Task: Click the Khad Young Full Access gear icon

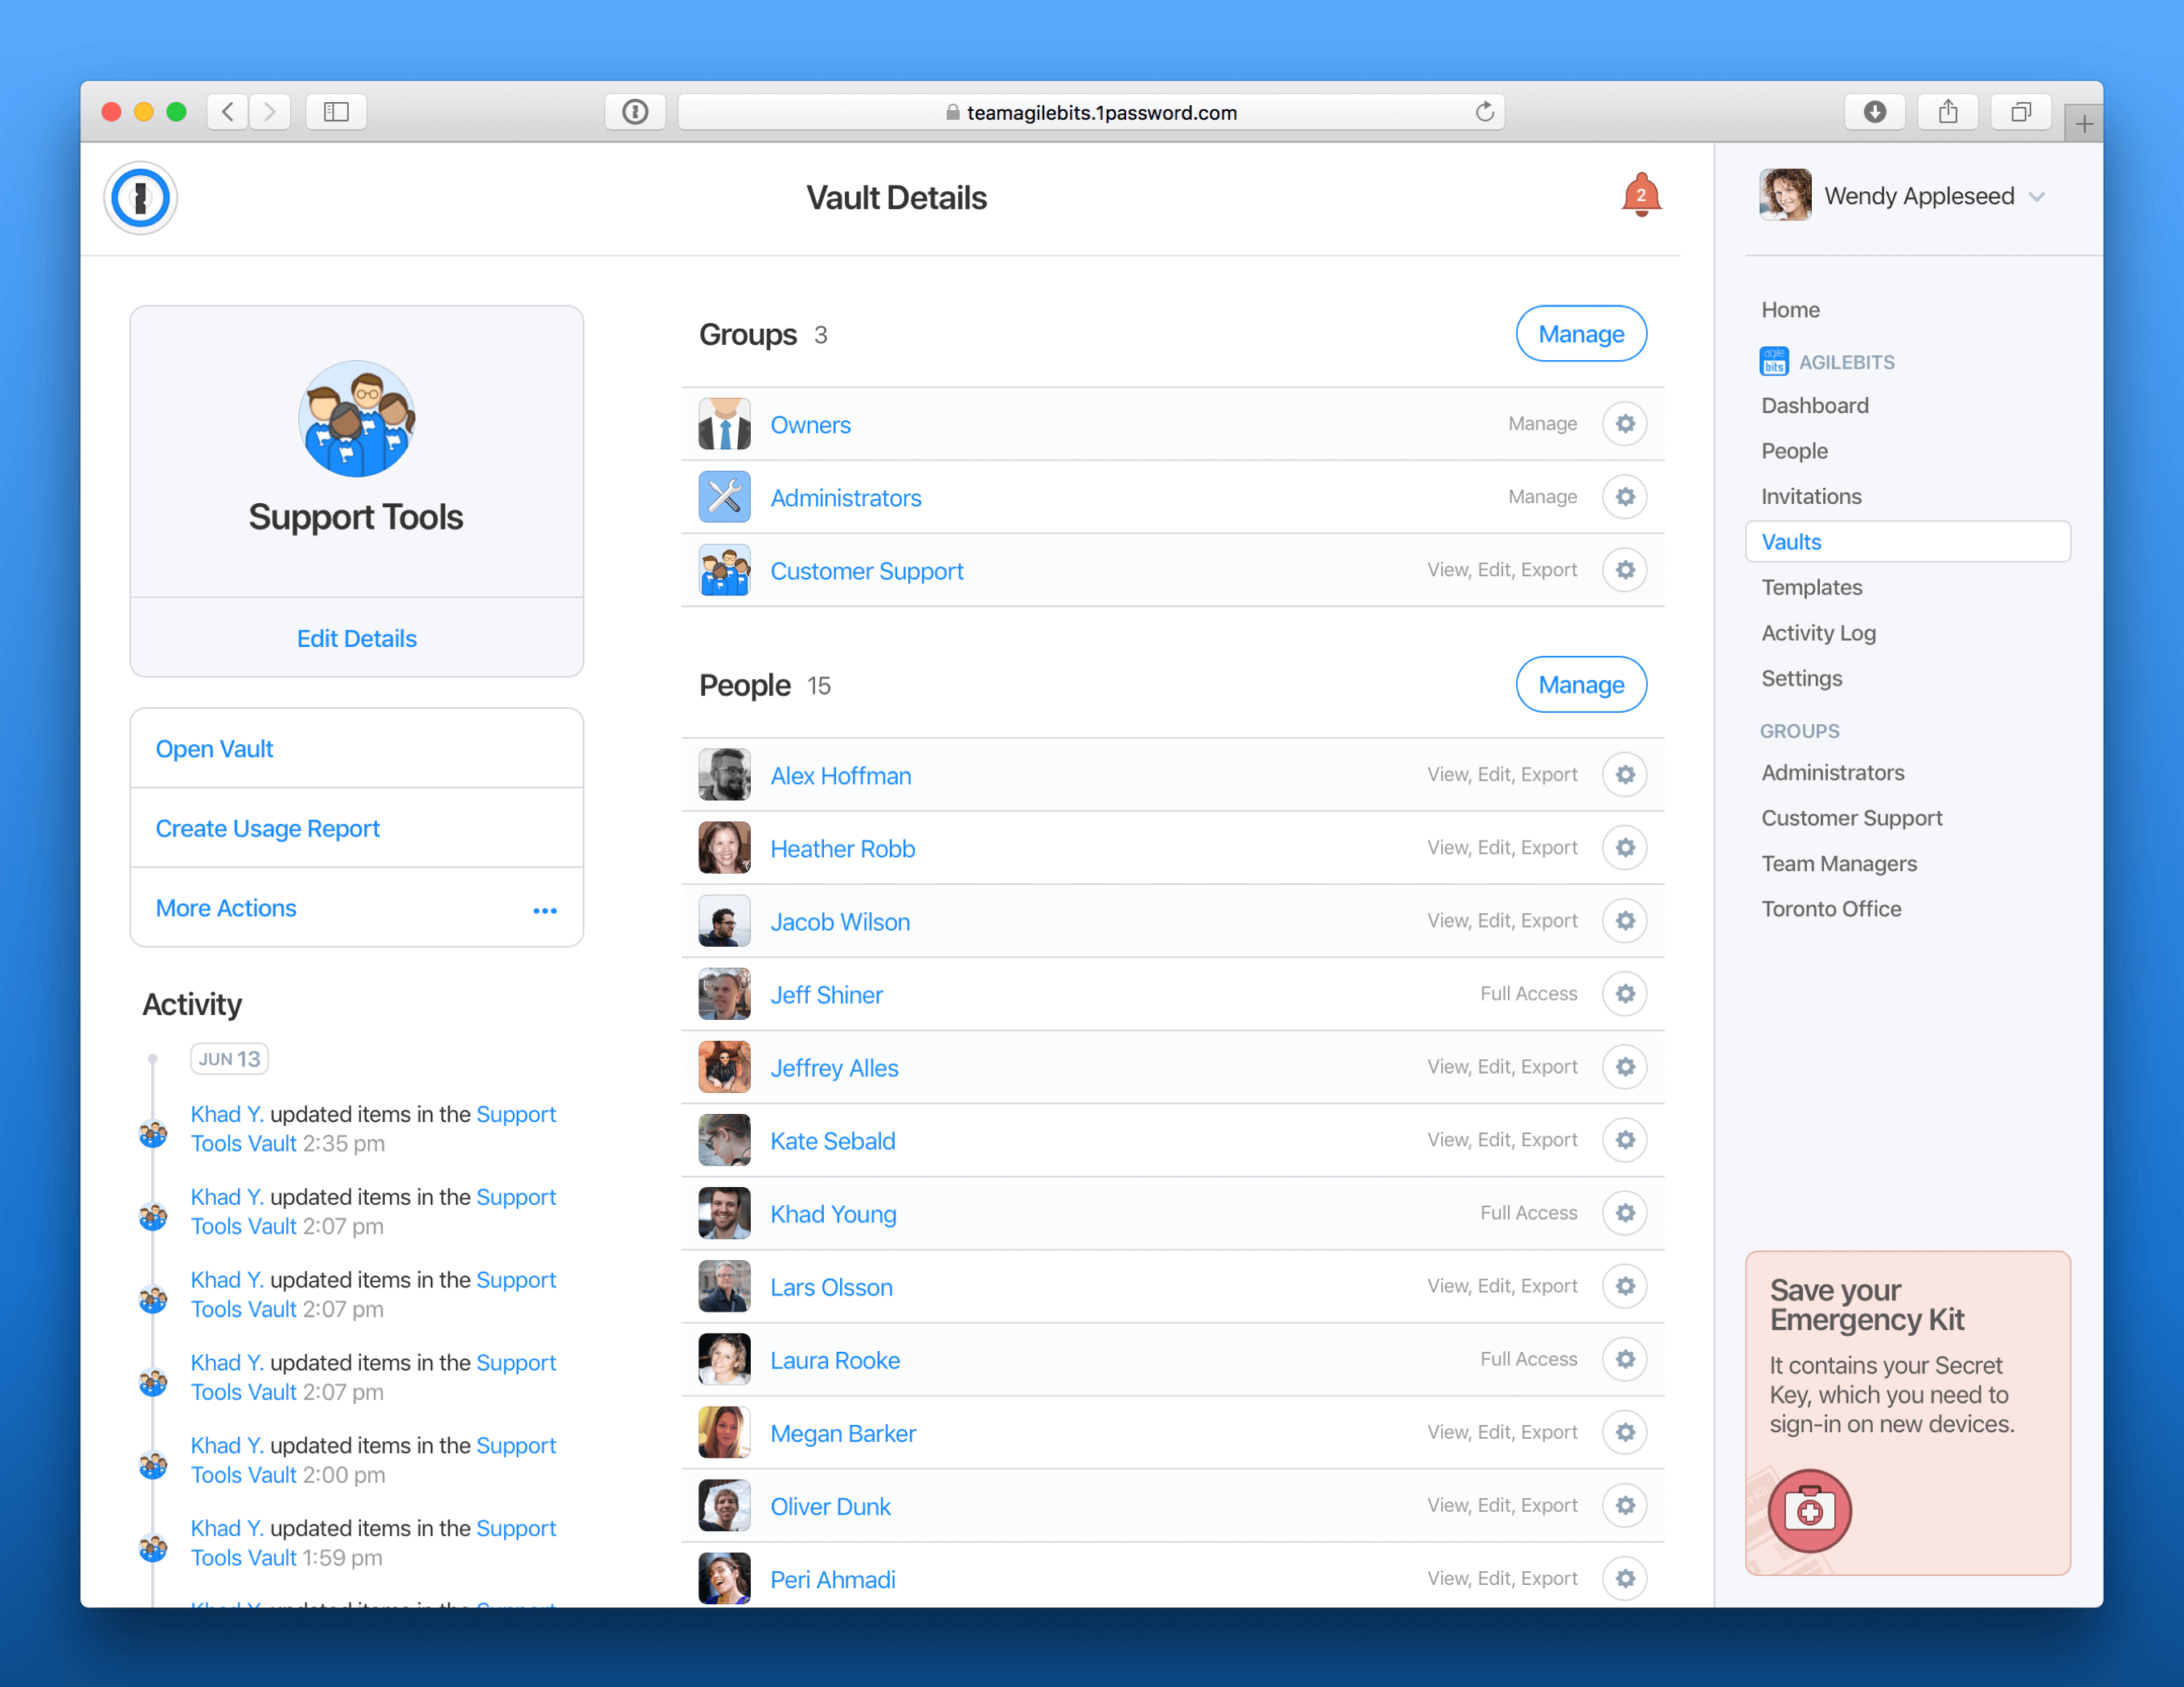Action: coord(1624,1214)
